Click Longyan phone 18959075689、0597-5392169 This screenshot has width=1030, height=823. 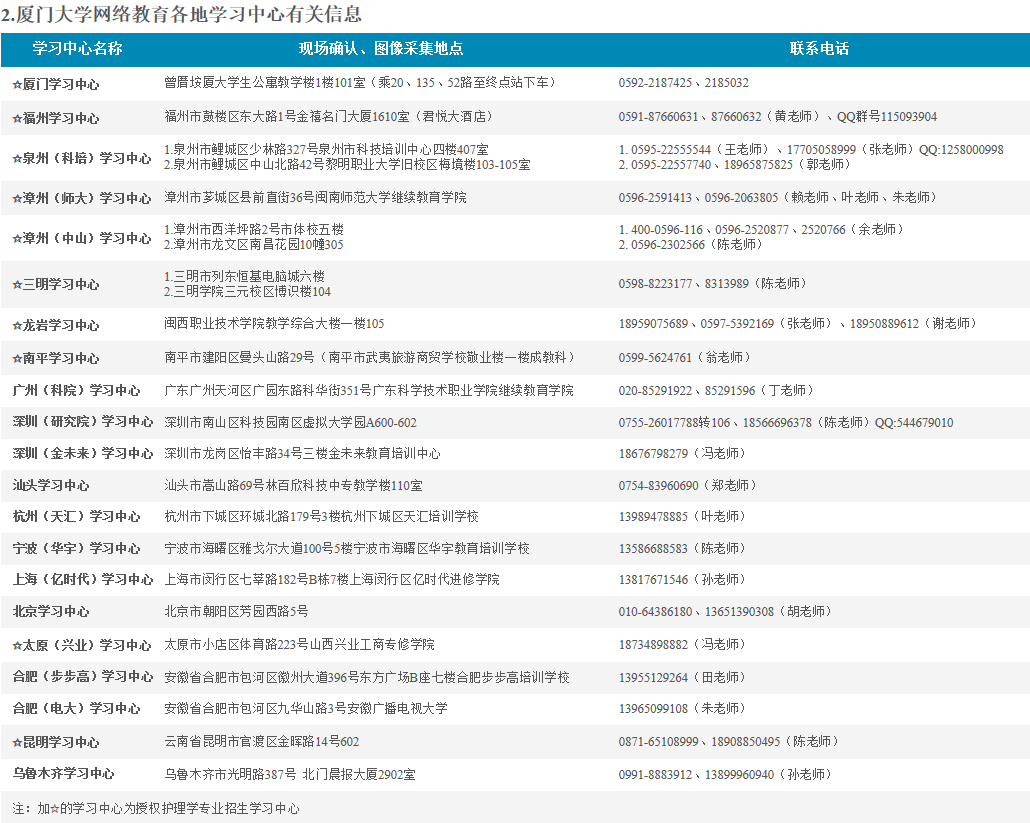pyautogui.click(x=797, y=324)
